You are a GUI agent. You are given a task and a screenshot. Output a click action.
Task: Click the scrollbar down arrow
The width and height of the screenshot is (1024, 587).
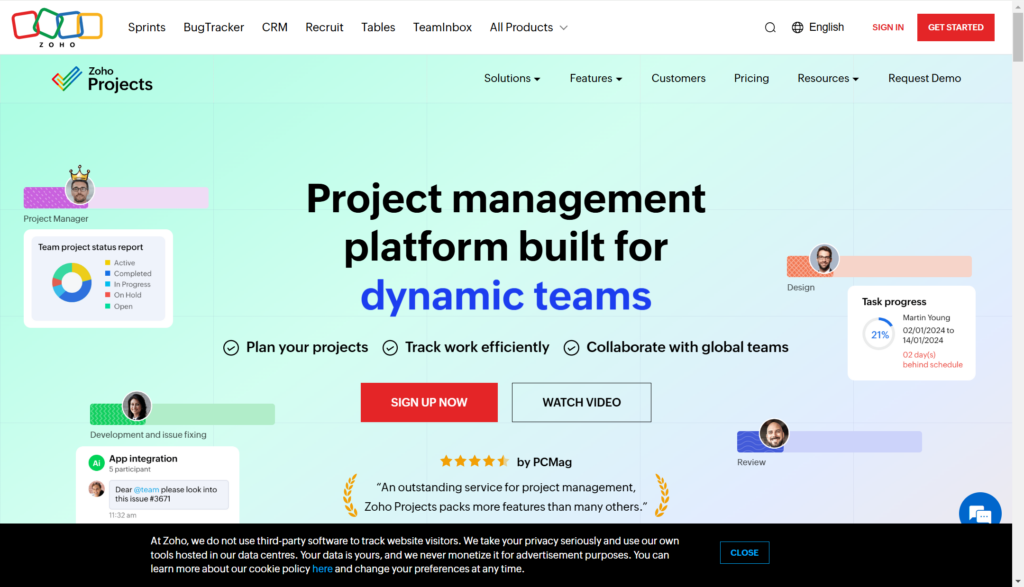(x=1018, y=581)
